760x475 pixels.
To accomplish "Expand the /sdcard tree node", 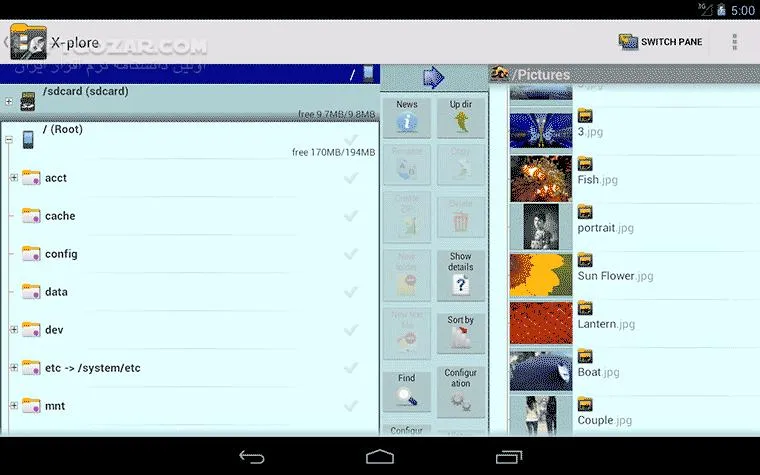I will (x=9, y=101).
